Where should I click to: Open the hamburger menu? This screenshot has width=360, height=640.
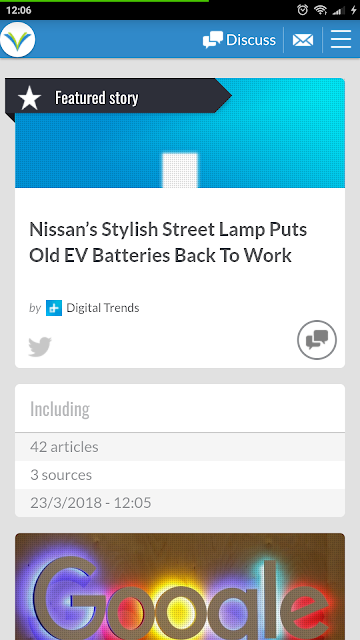click(341, 40)
